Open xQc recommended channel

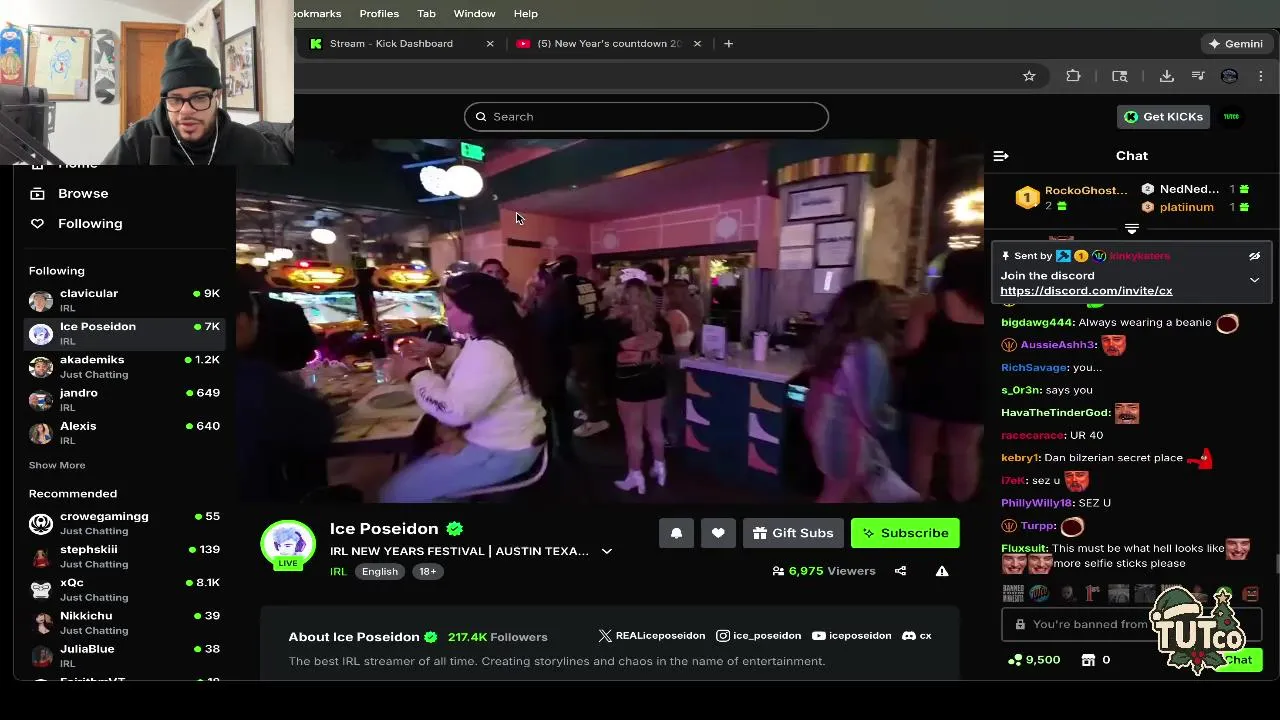pyautogui.click(x=124, y=589)
